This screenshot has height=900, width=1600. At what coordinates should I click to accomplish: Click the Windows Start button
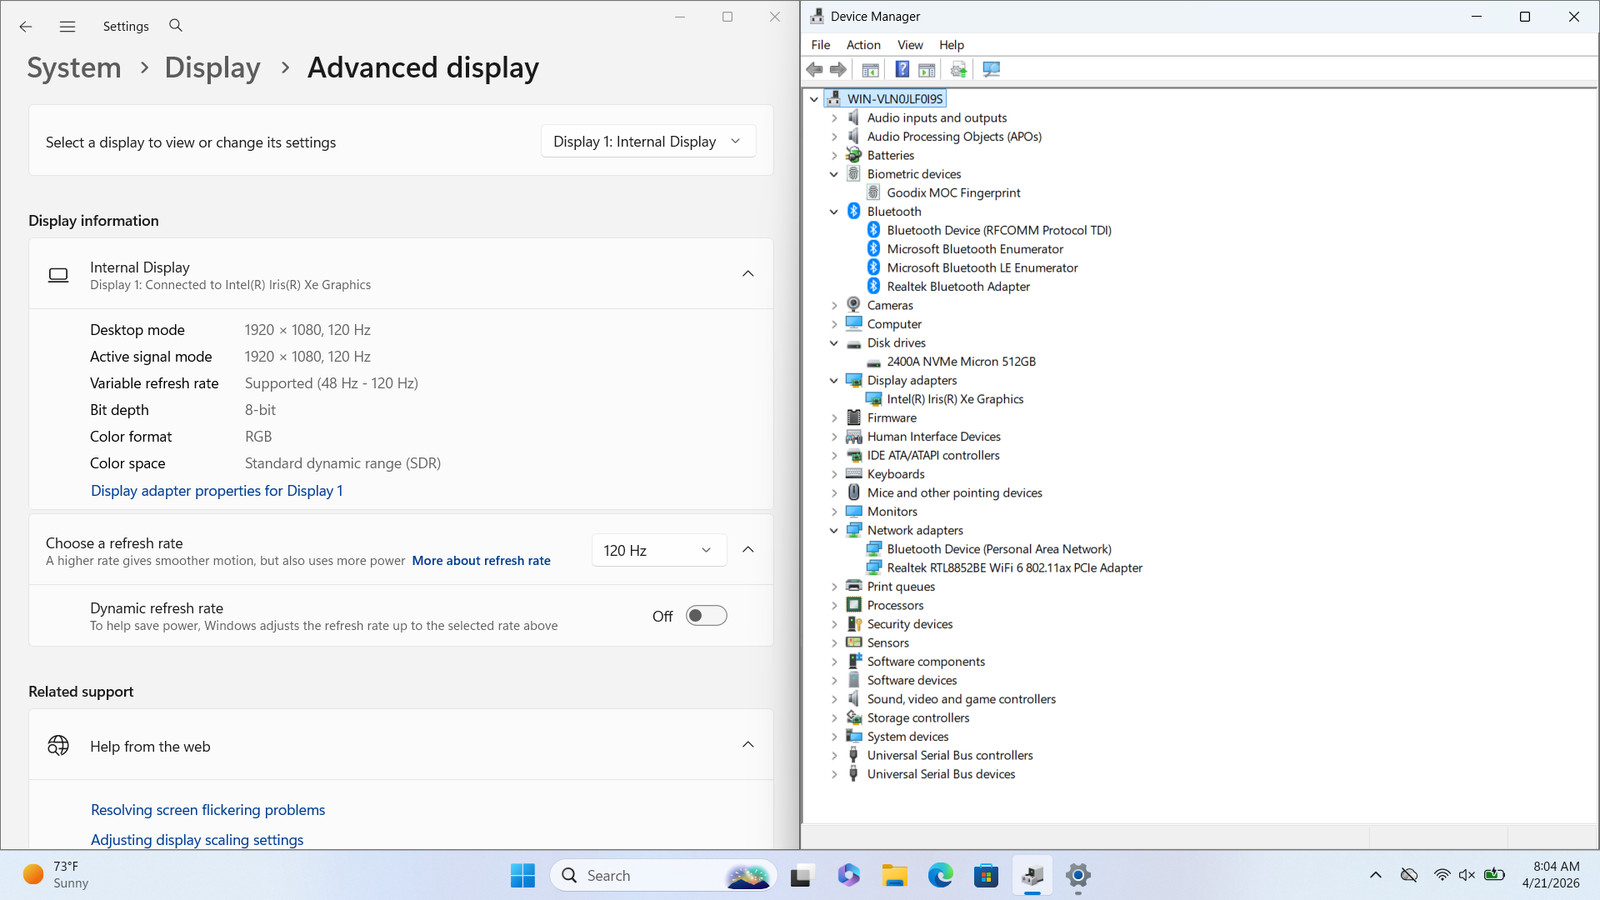pyautogui.click(x=523, y=876)
